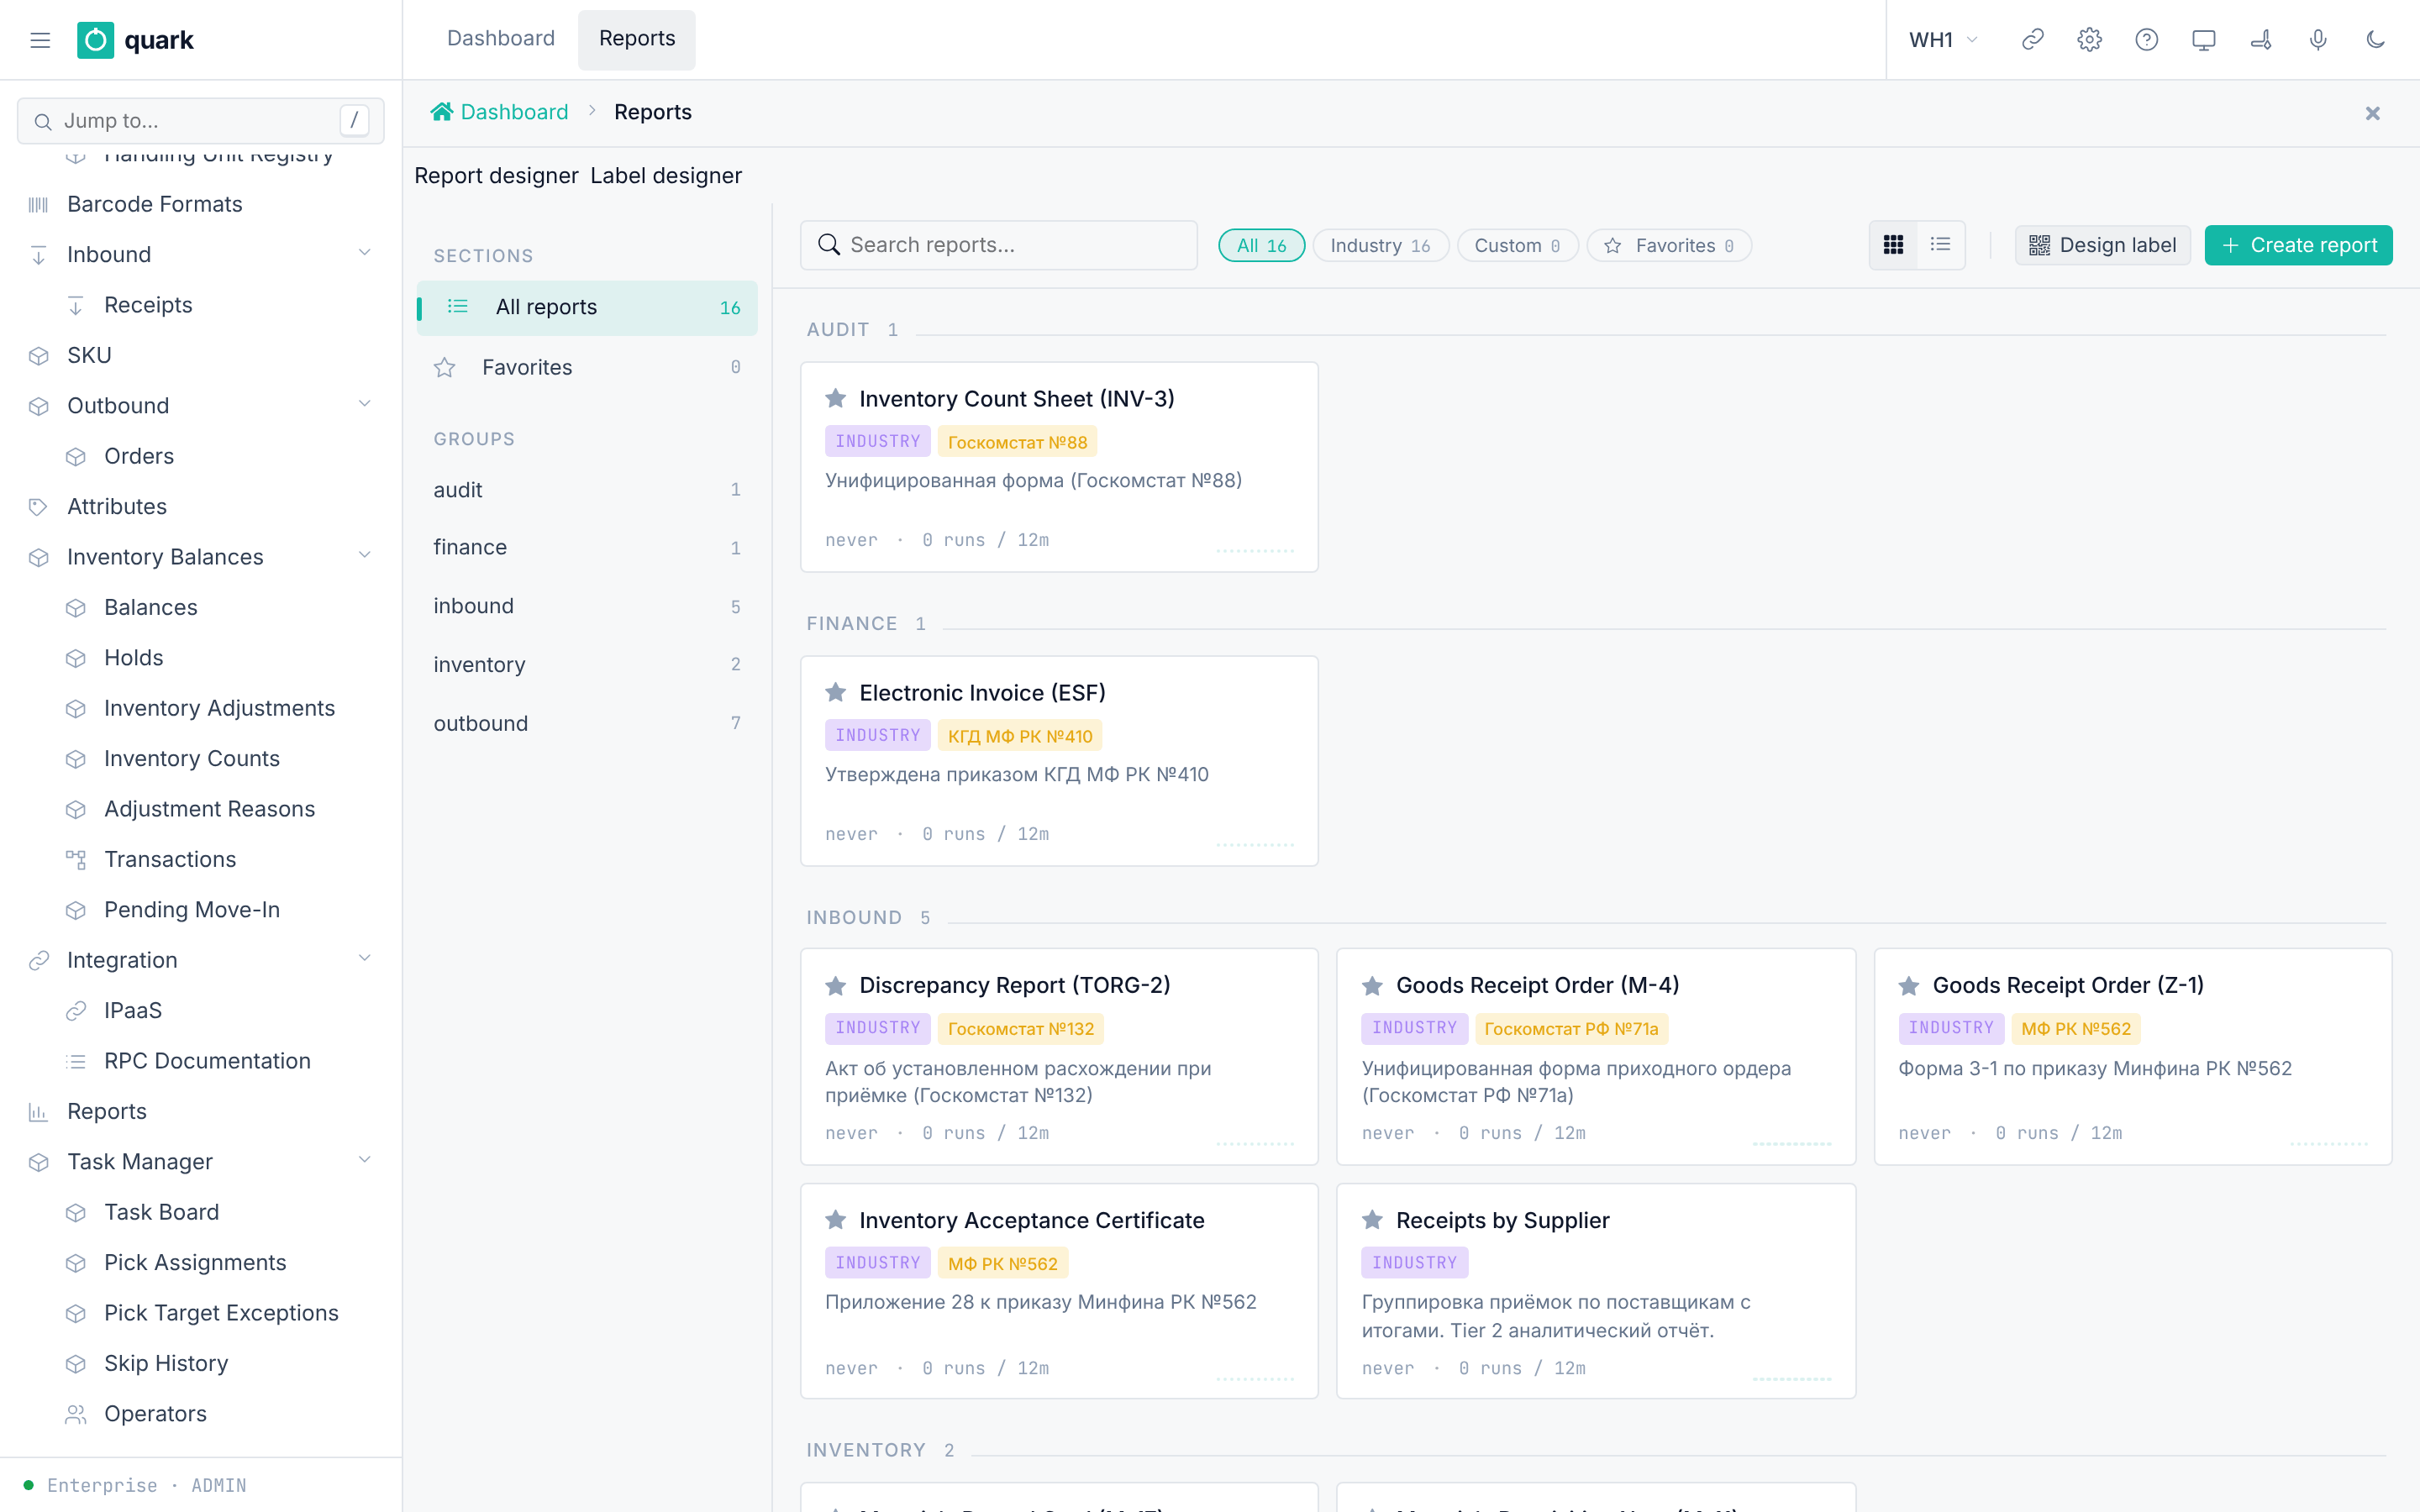This screenshot has height=1512, width=2420.
Task: Select the Custom 0 filter chip
Action: point(1517,246)
